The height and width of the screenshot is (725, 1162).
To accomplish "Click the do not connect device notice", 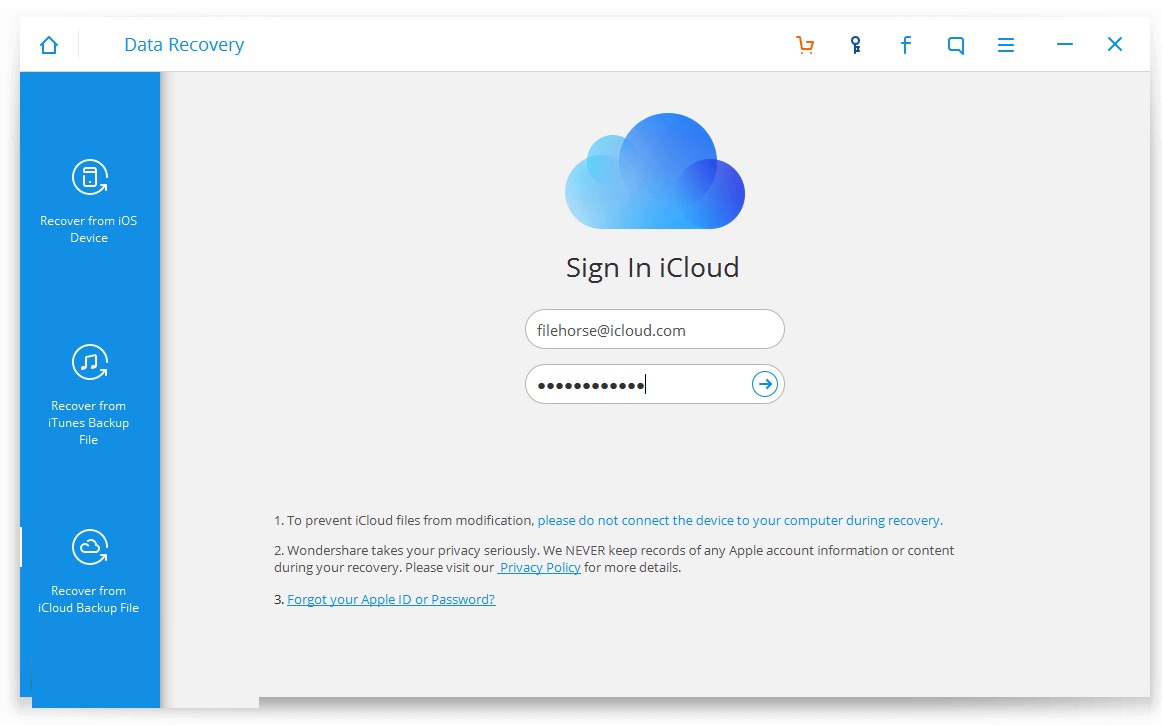I will tap(740, 521).
